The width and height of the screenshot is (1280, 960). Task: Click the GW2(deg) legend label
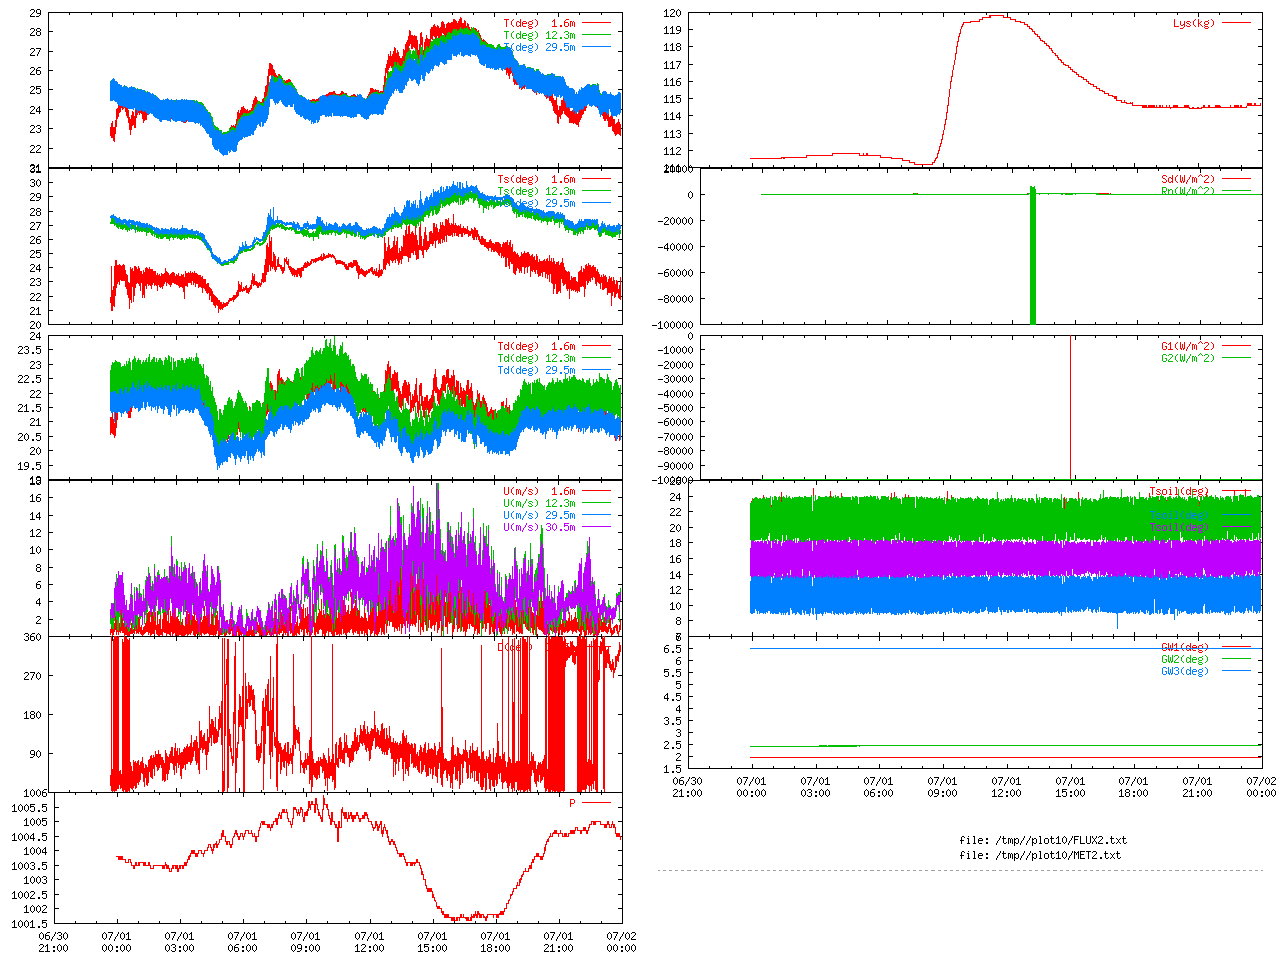pos(1185,660)
